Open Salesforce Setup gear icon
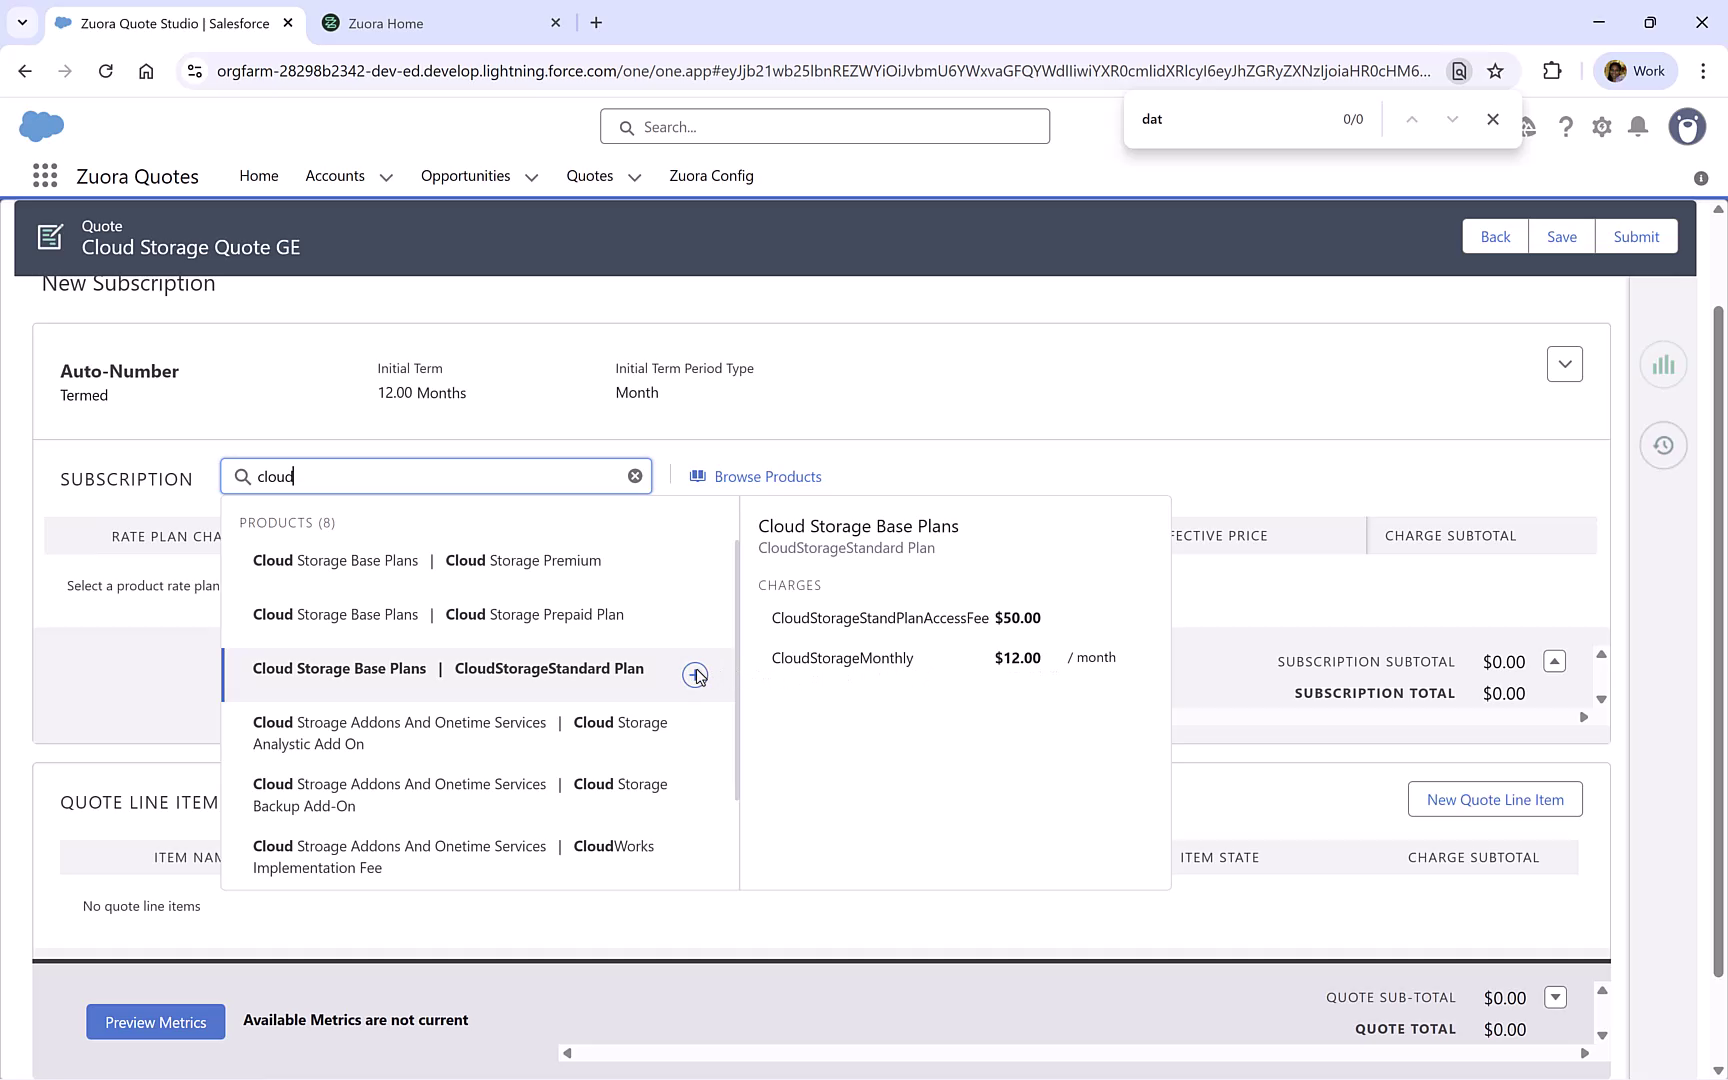Screen dimensions: 1728x1080 tap(1601, 127)
